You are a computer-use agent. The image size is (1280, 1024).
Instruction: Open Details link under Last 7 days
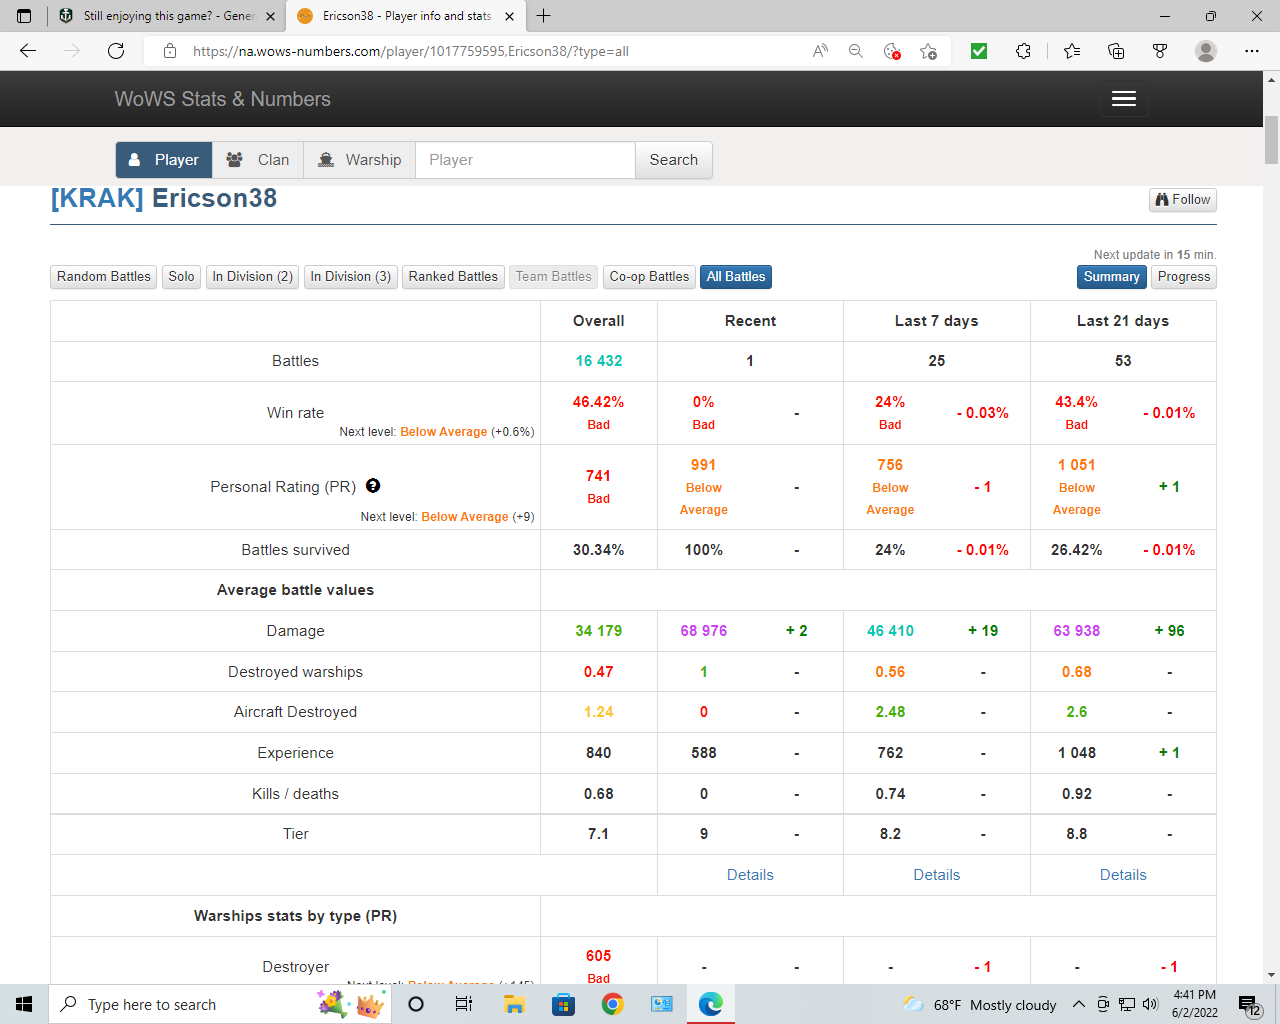click(x=936, y=875)
